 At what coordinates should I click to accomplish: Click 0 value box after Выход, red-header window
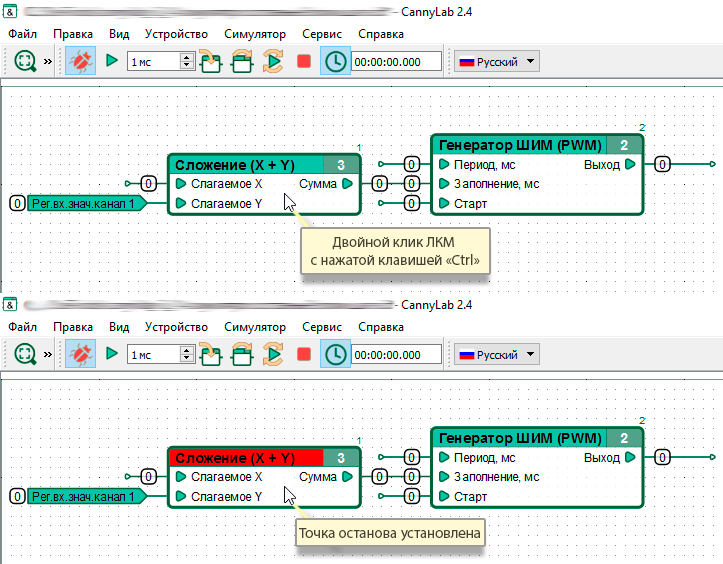click(x=662, y=457)
